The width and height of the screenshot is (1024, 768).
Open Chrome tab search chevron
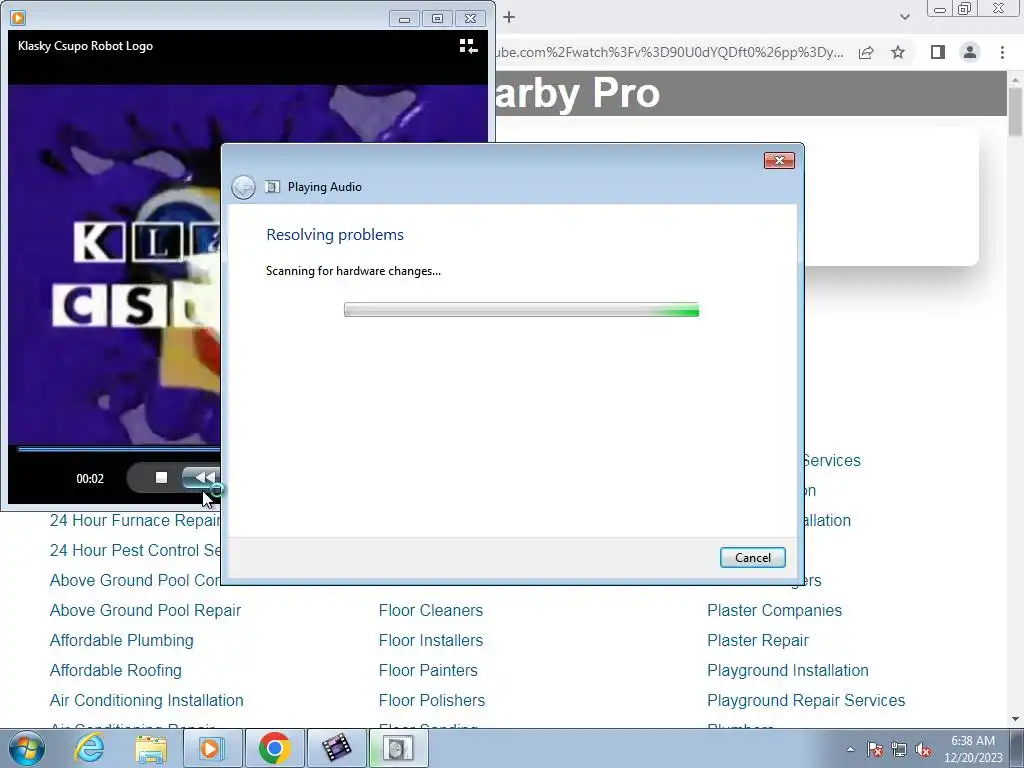[904, 17]
